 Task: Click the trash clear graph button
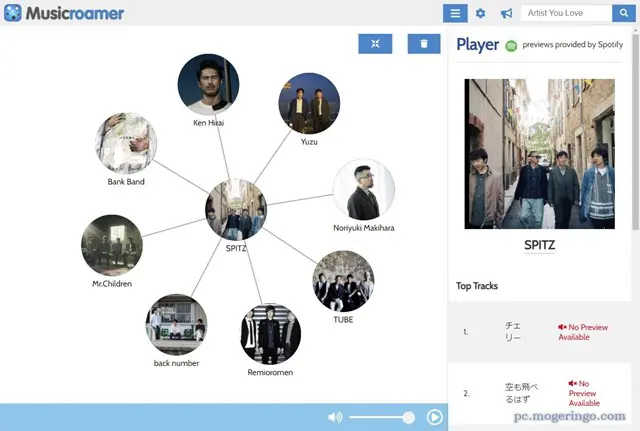(424, 44)
